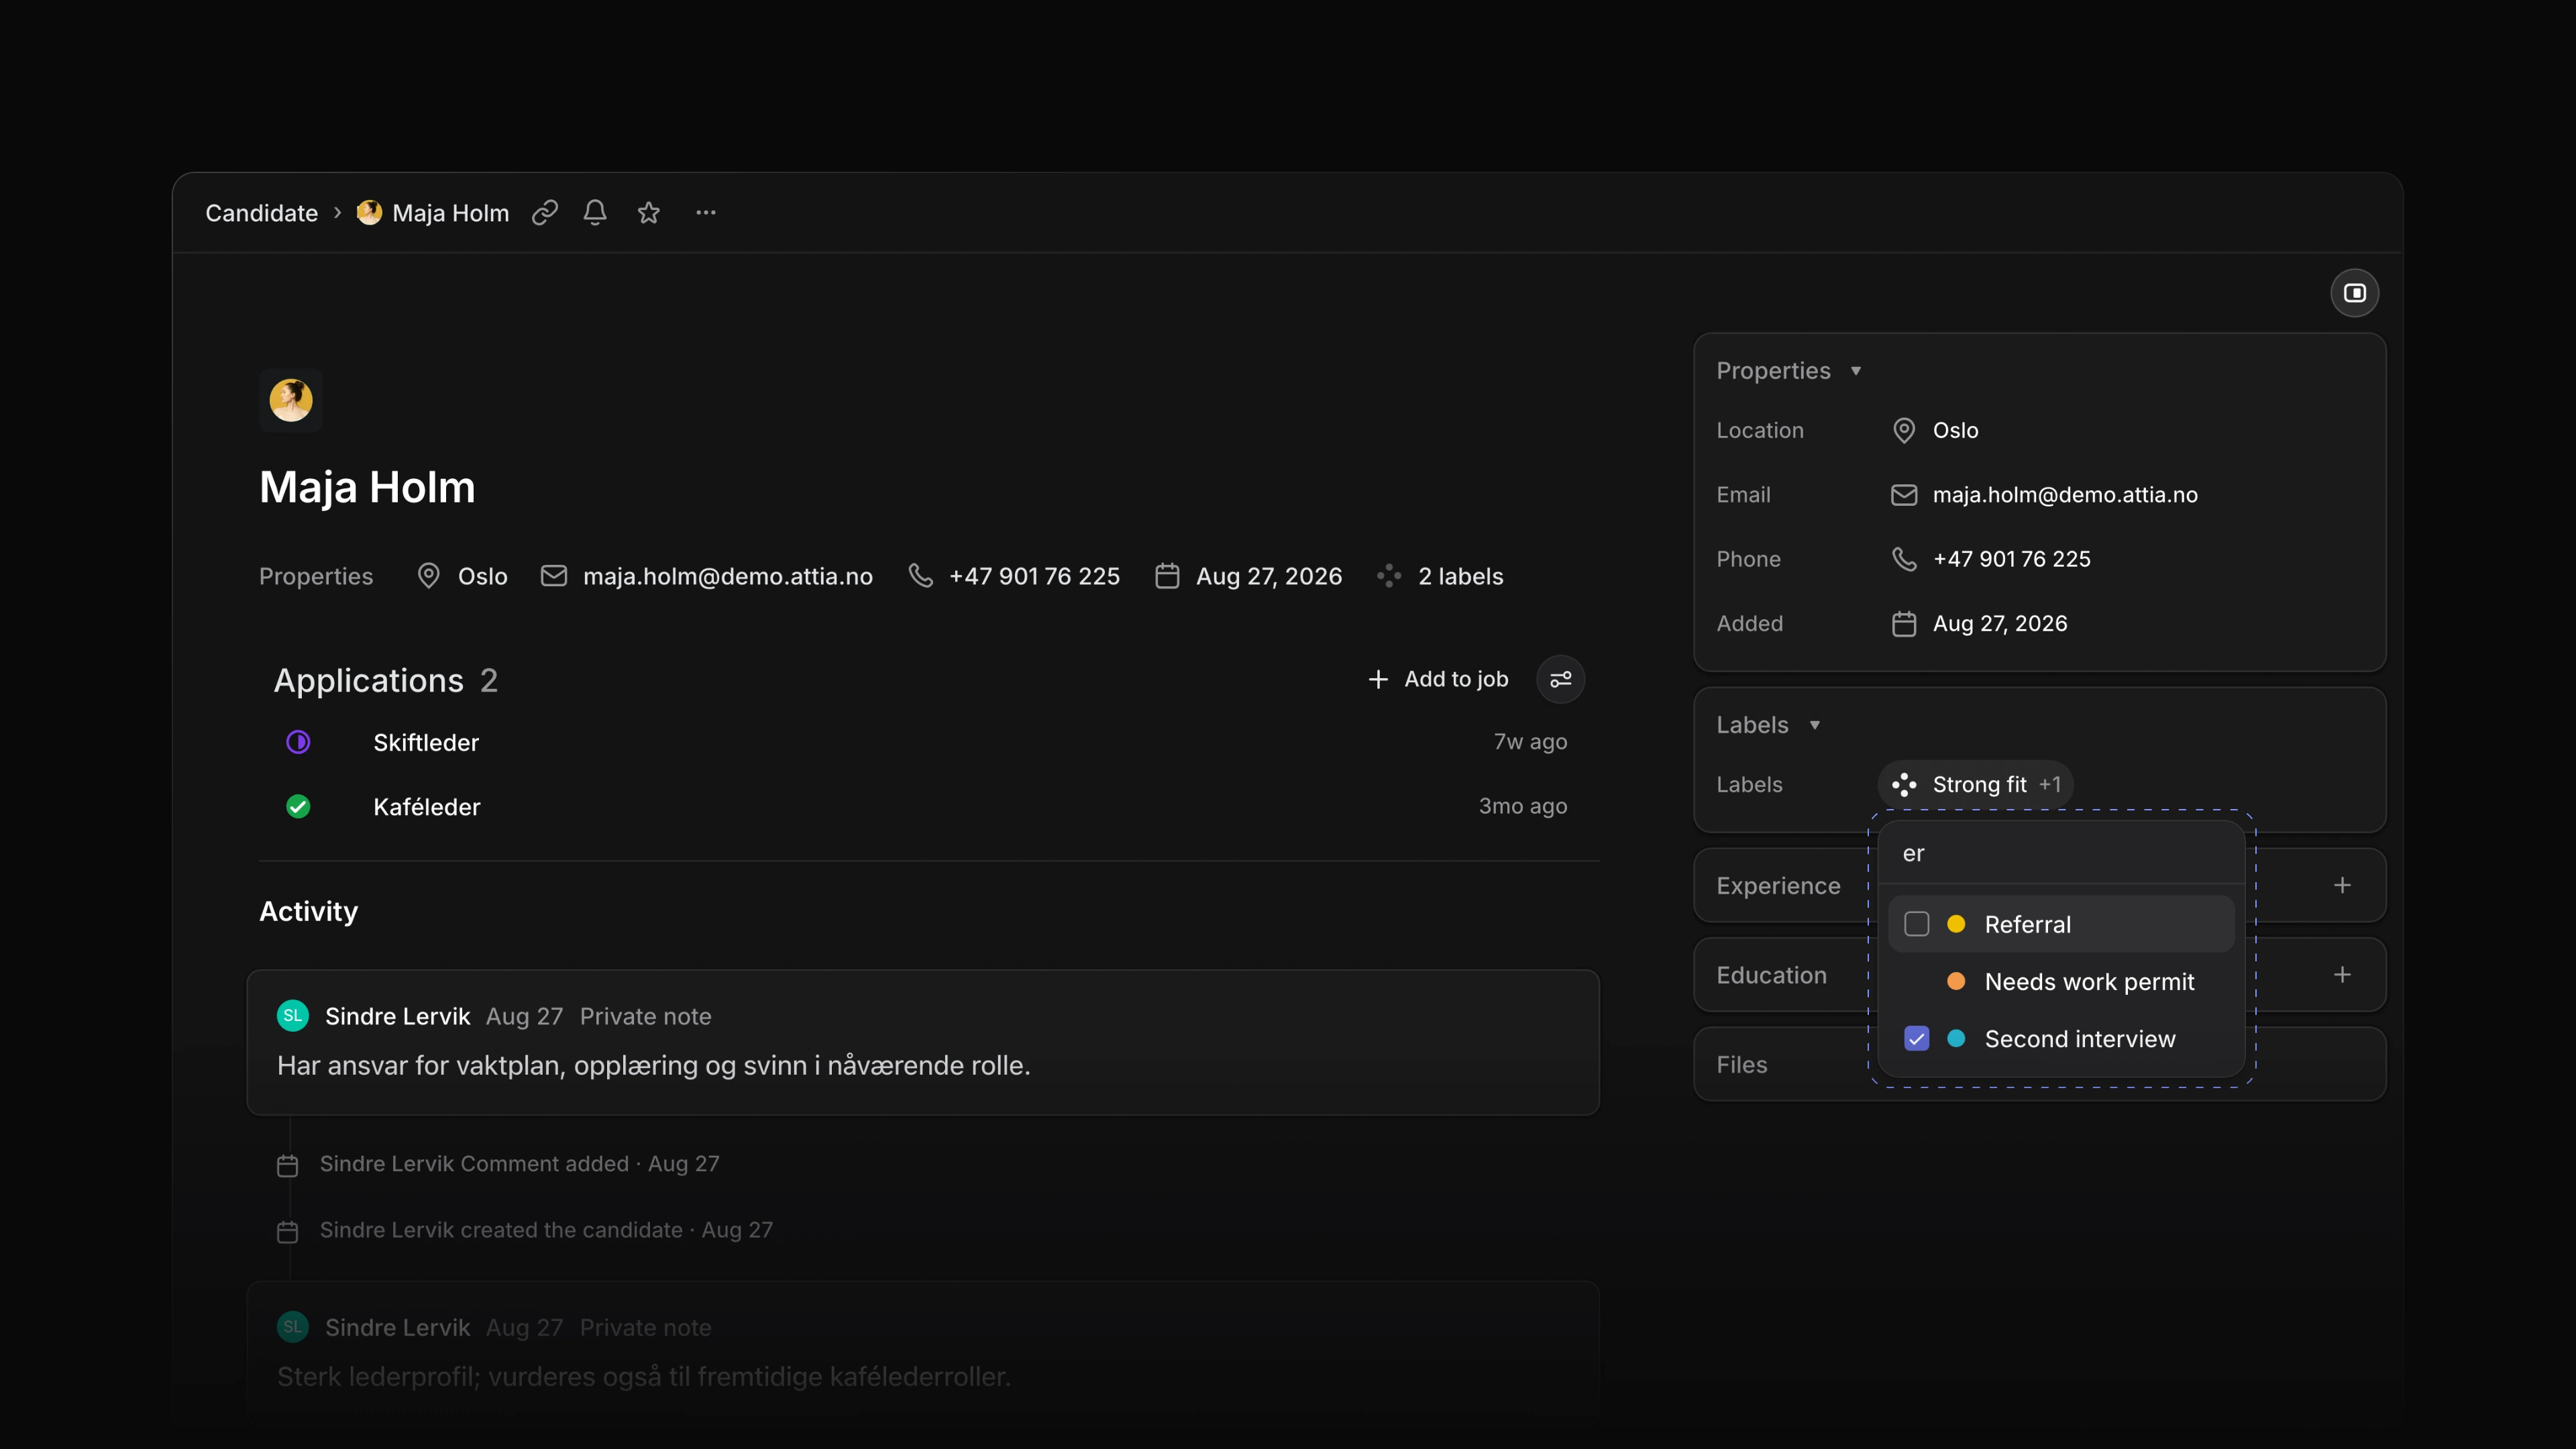
Task: Expand the Experience section
Action: coord(1778,886)
